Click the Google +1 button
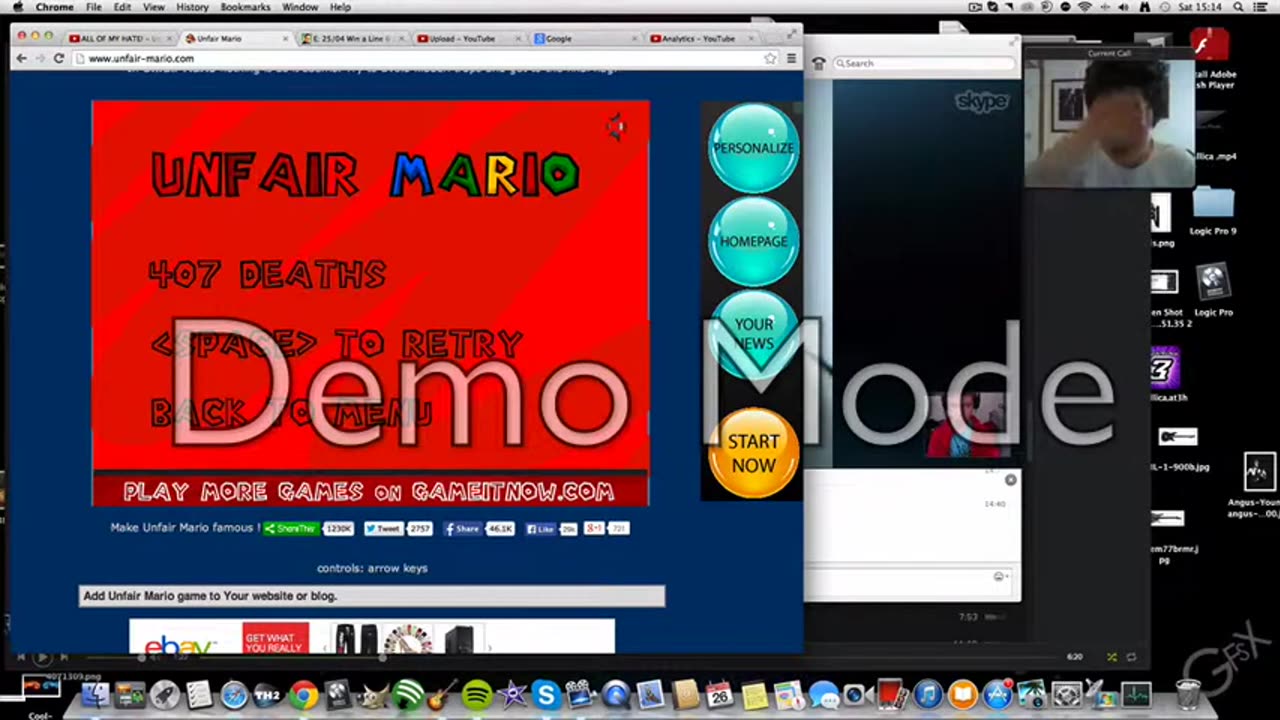This screenshot has width=1280, height=720. point(595,528)
